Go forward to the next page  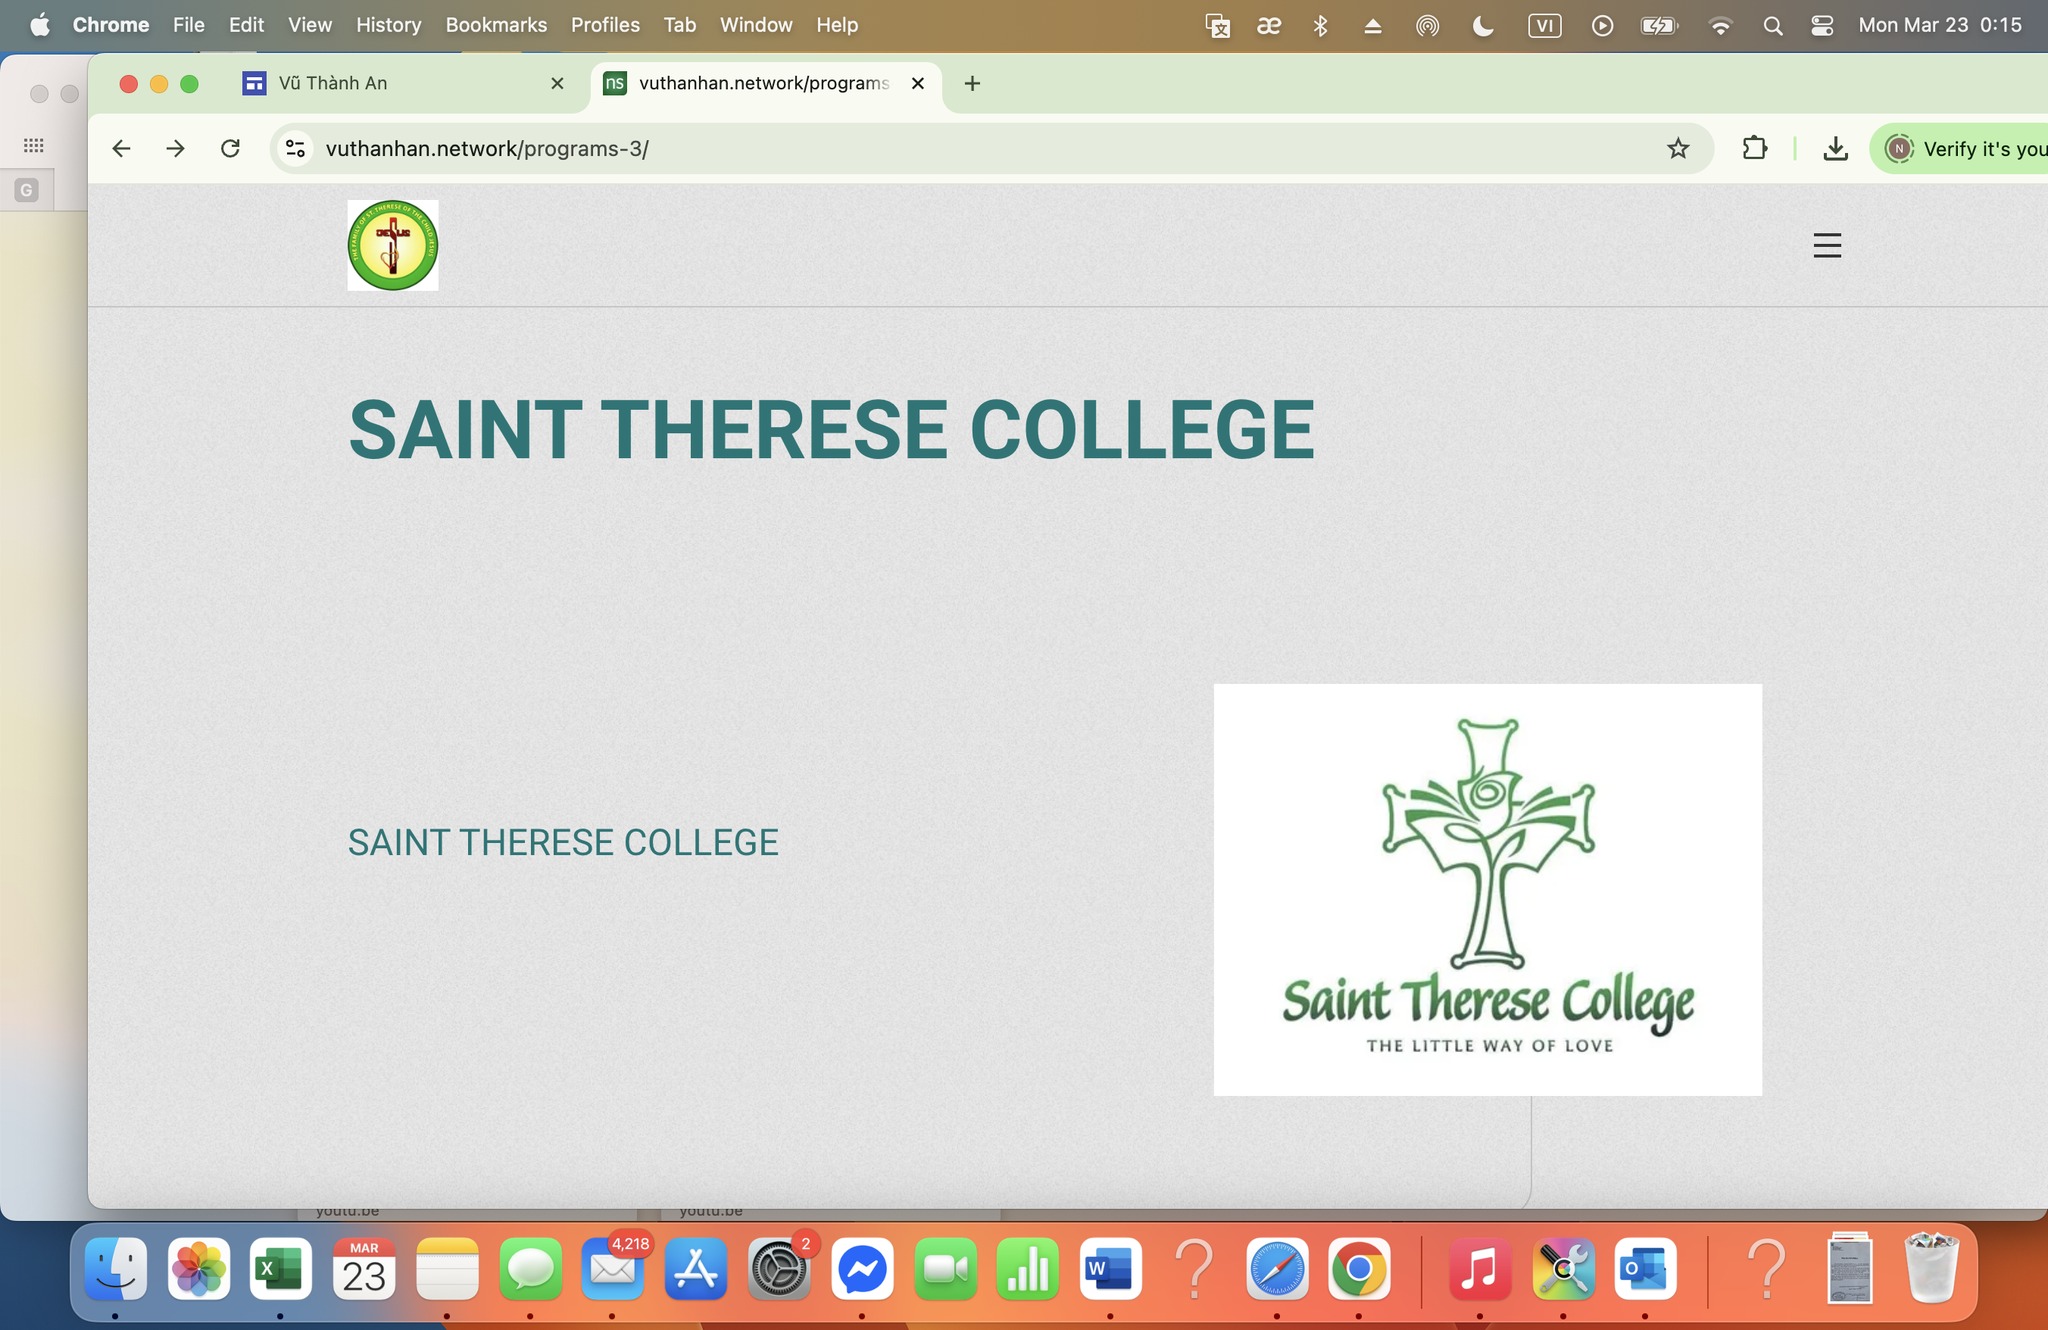(x=176, y=149)
